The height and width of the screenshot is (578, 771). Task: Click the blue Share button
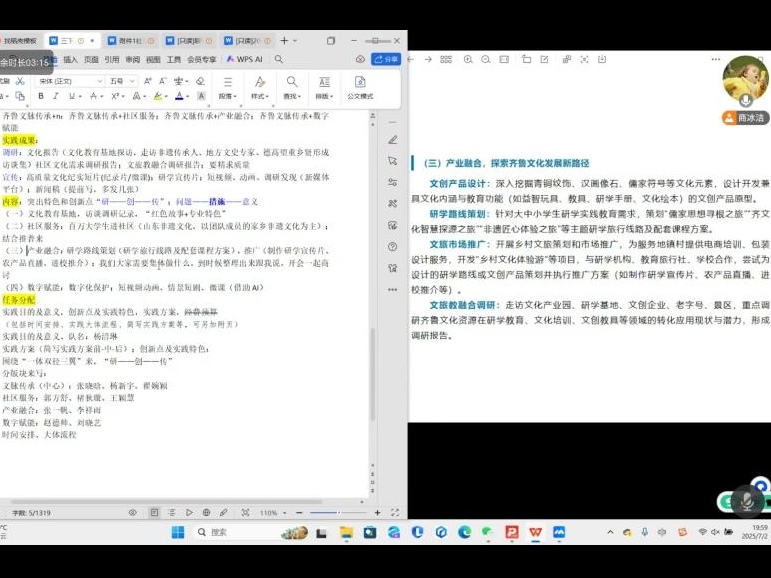386,59
